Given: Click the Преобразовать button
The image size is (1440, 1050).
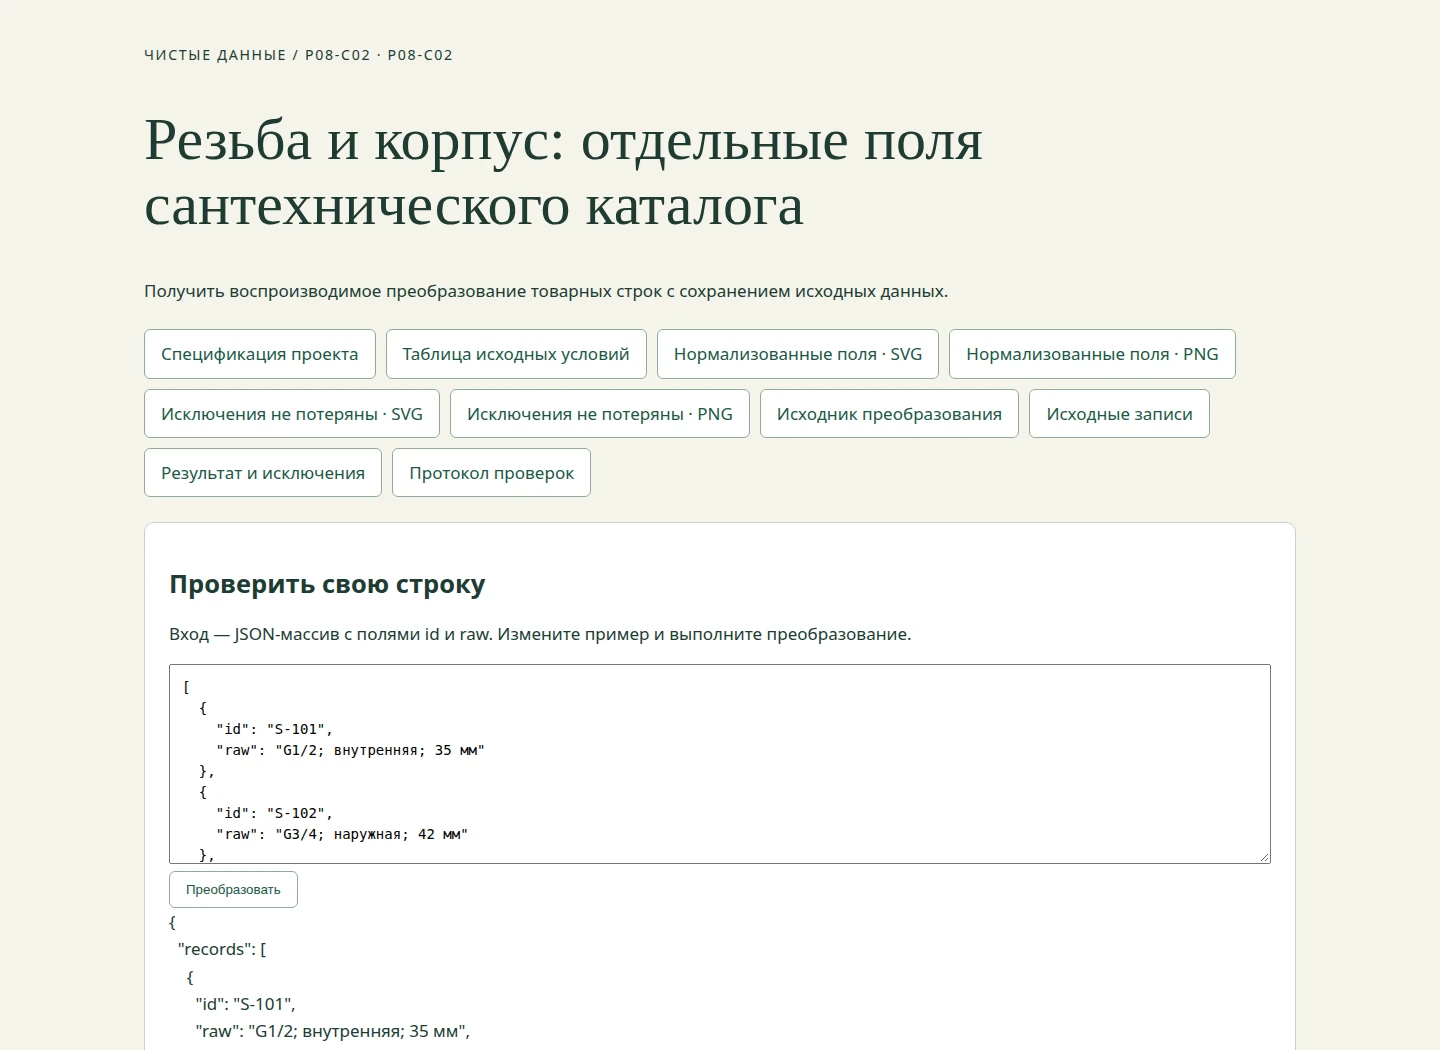Looking at the screenshot, I should (233, 890).
